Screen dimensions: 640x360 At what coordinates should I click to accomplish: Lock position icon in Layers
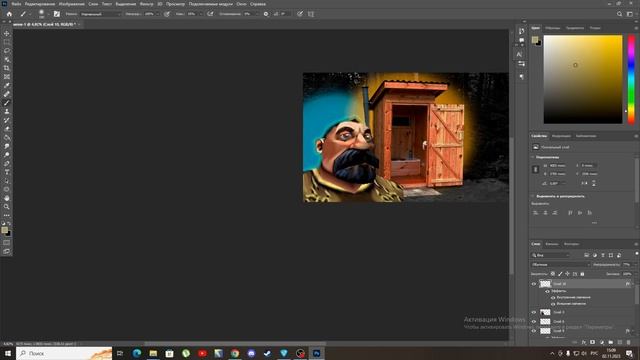click(x=567, y=274)
